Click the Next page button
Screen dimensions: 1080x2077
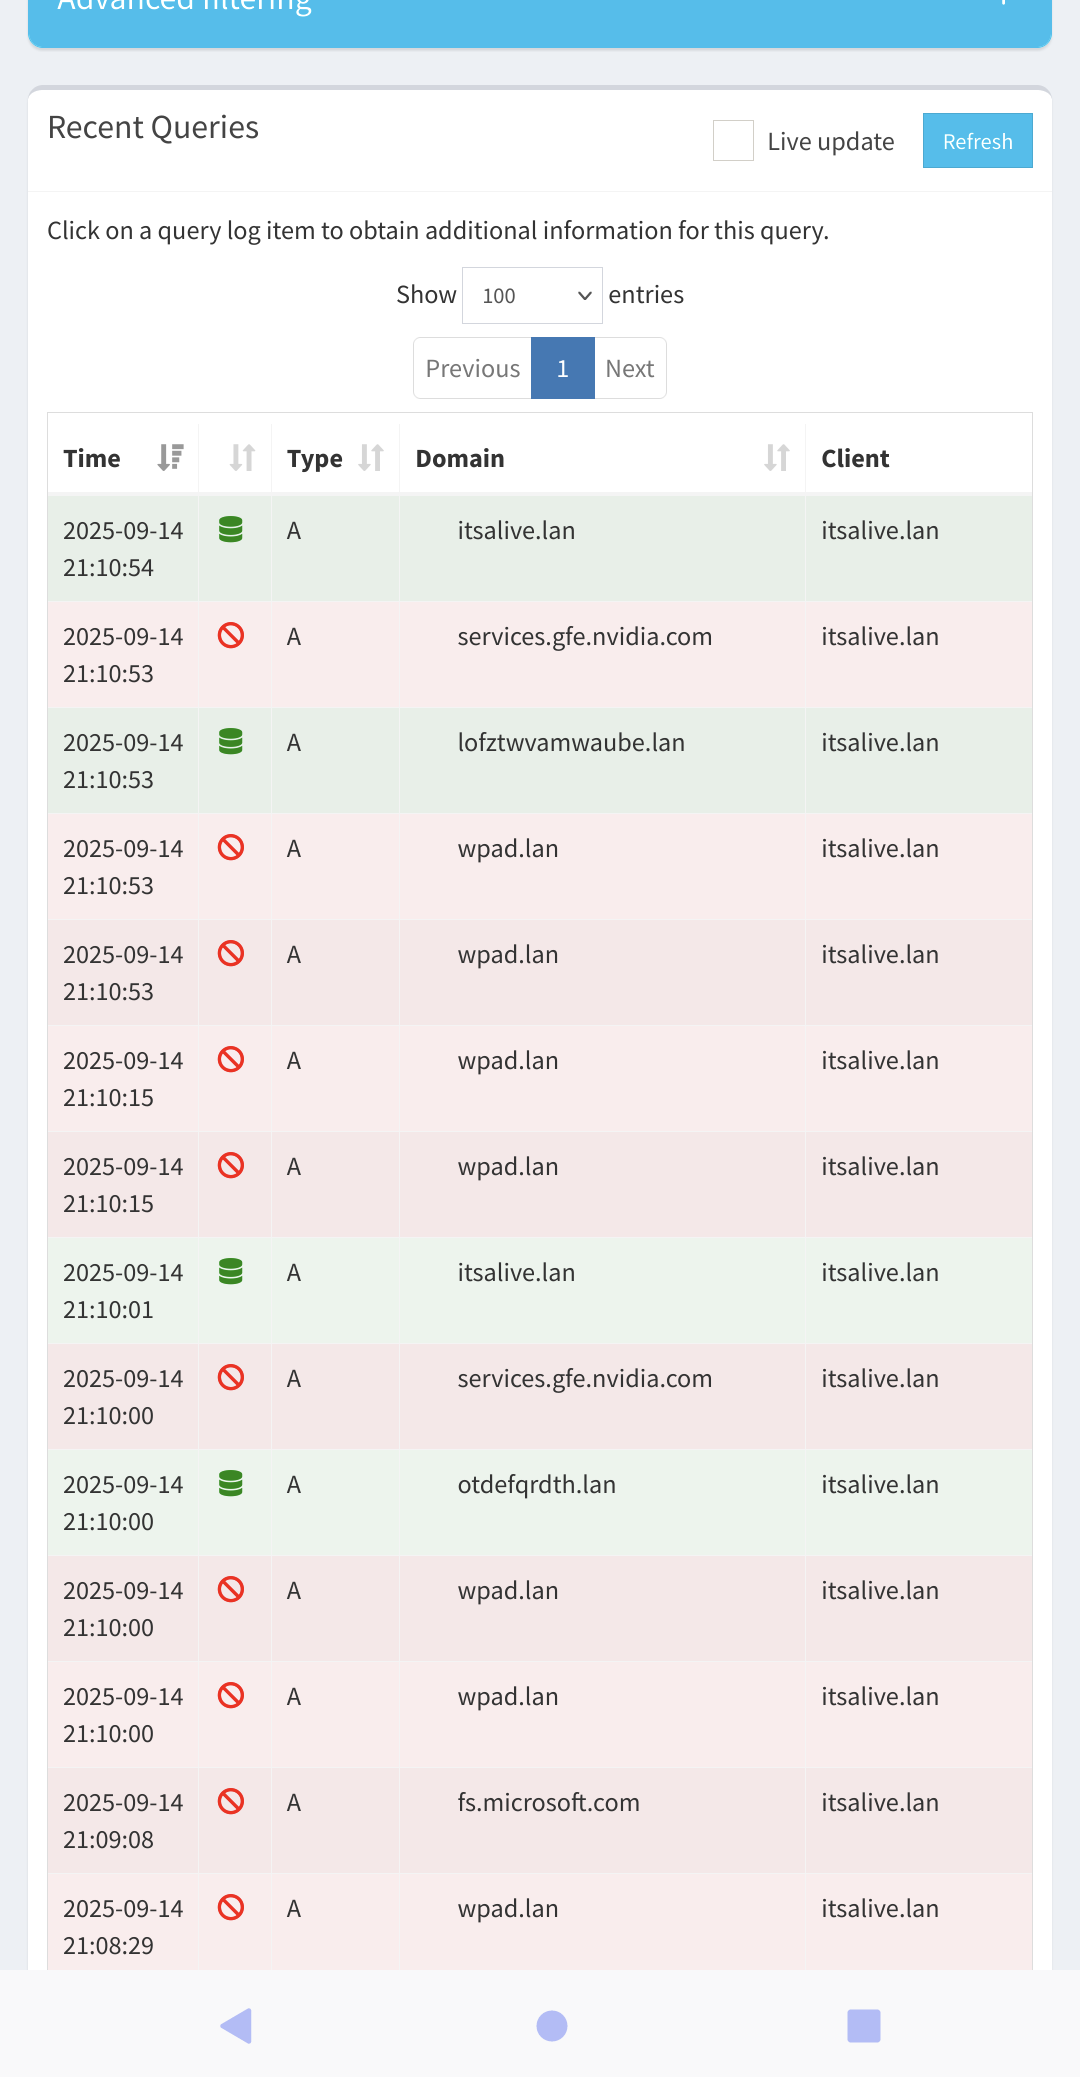630,368
